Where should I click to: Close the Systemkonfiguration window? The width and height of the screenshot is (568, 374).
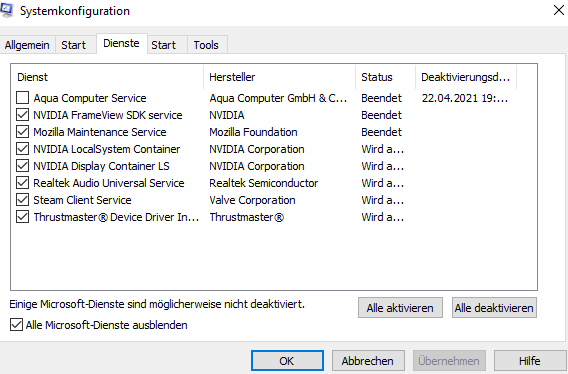(559, 10)
